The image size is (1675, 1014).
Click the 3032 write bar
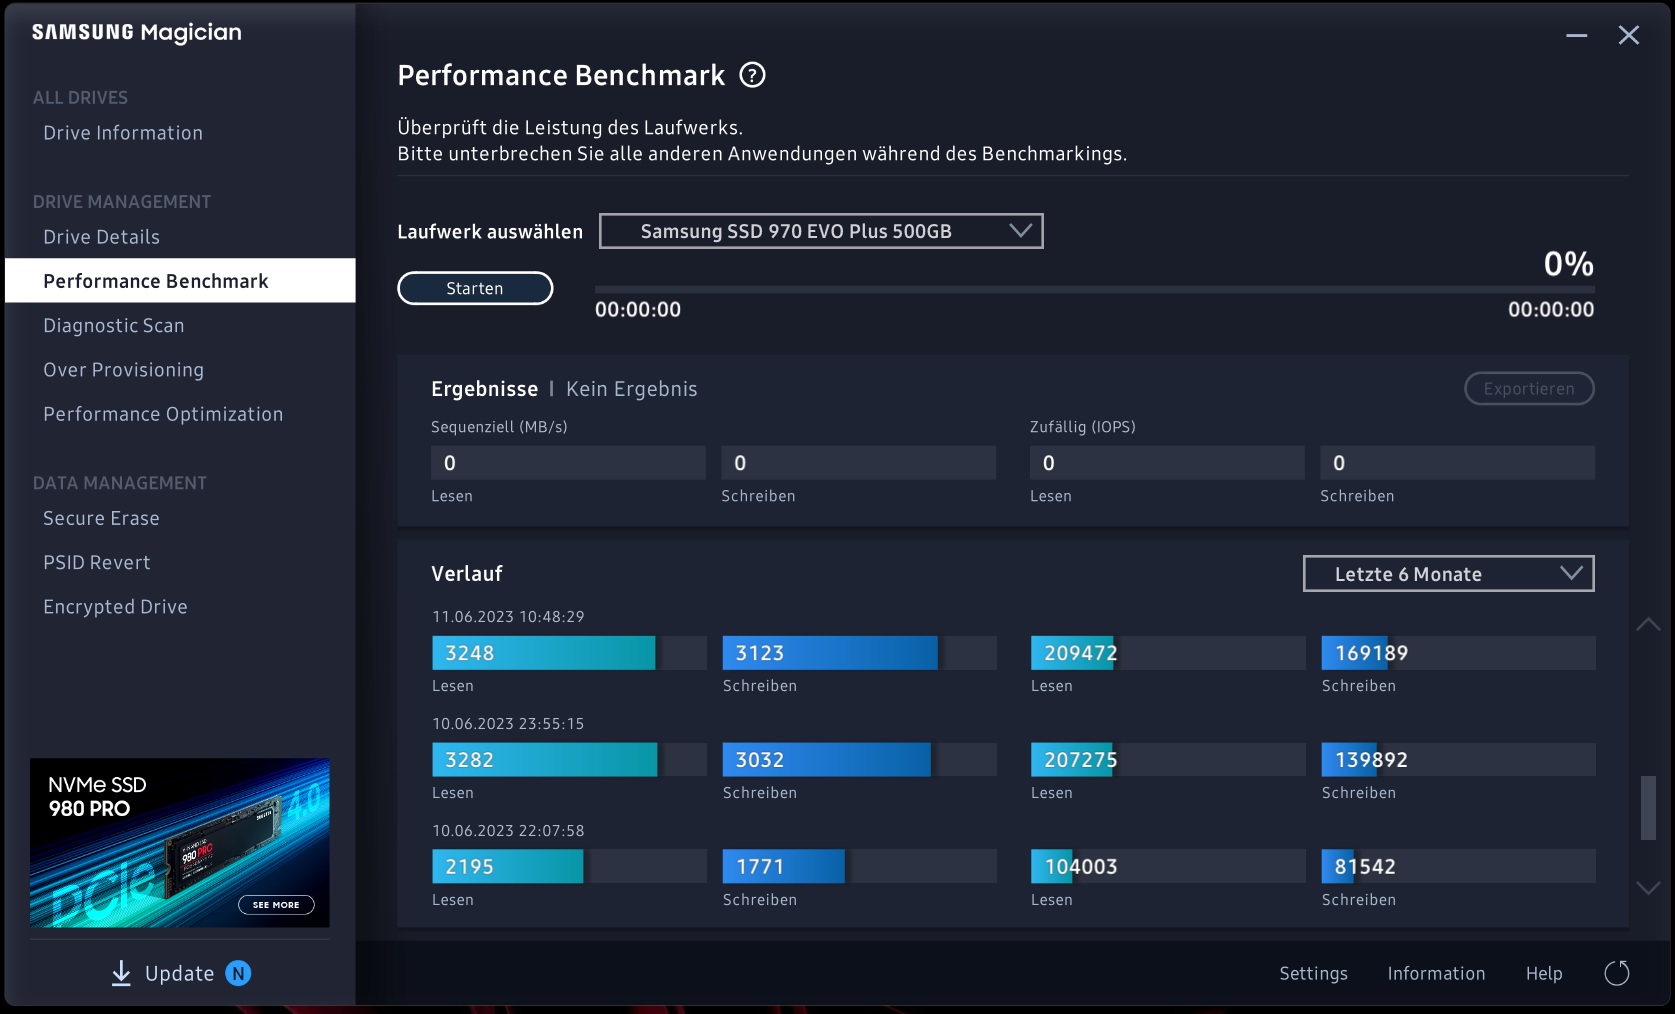click(860, 760)
